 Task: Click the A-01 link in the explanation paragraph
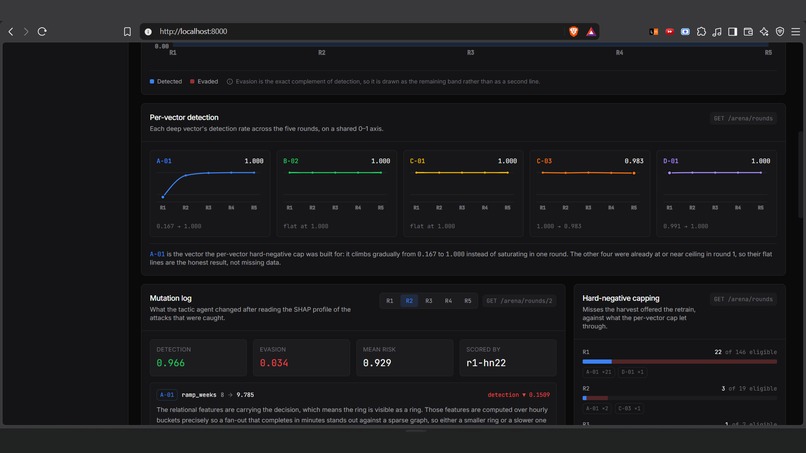157,254
